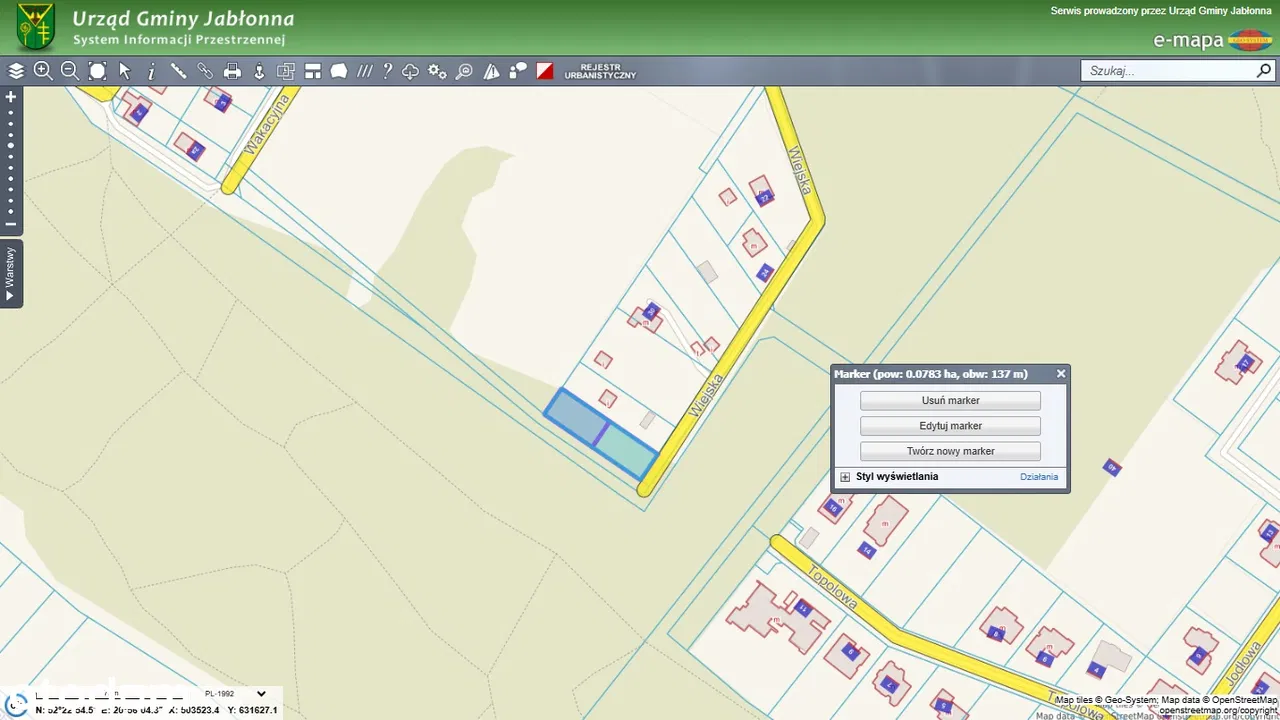
Task: Select the zoom in magnifier tool
Action: point(43,71)
